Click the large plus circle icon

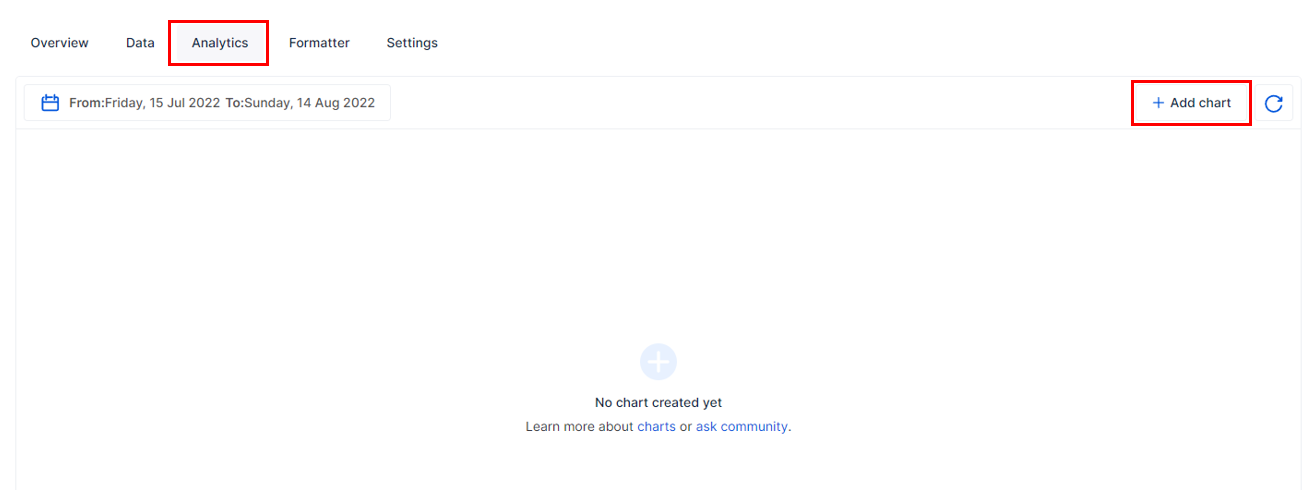(658, 361)
